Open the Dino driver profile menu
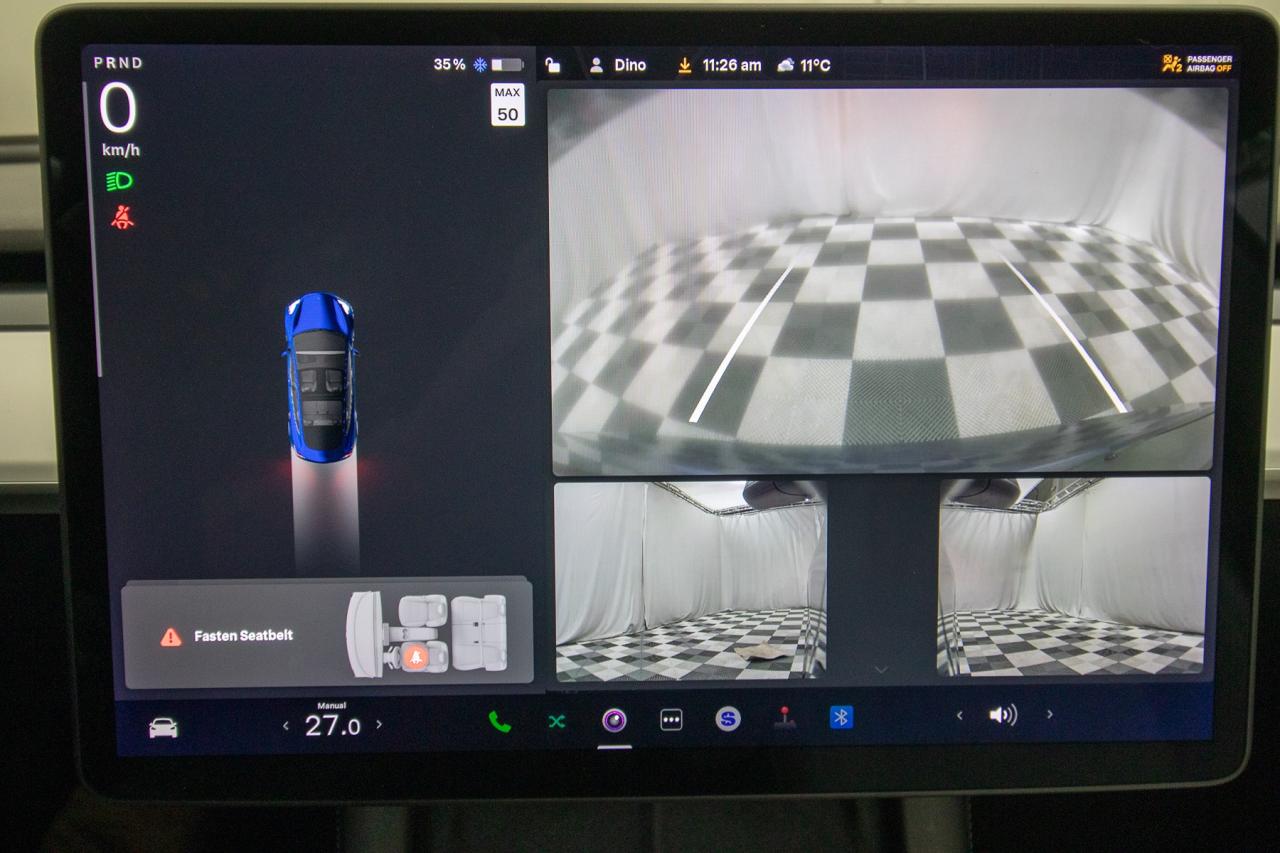This screenshot has width=1280, height=853. click(618, 65)
